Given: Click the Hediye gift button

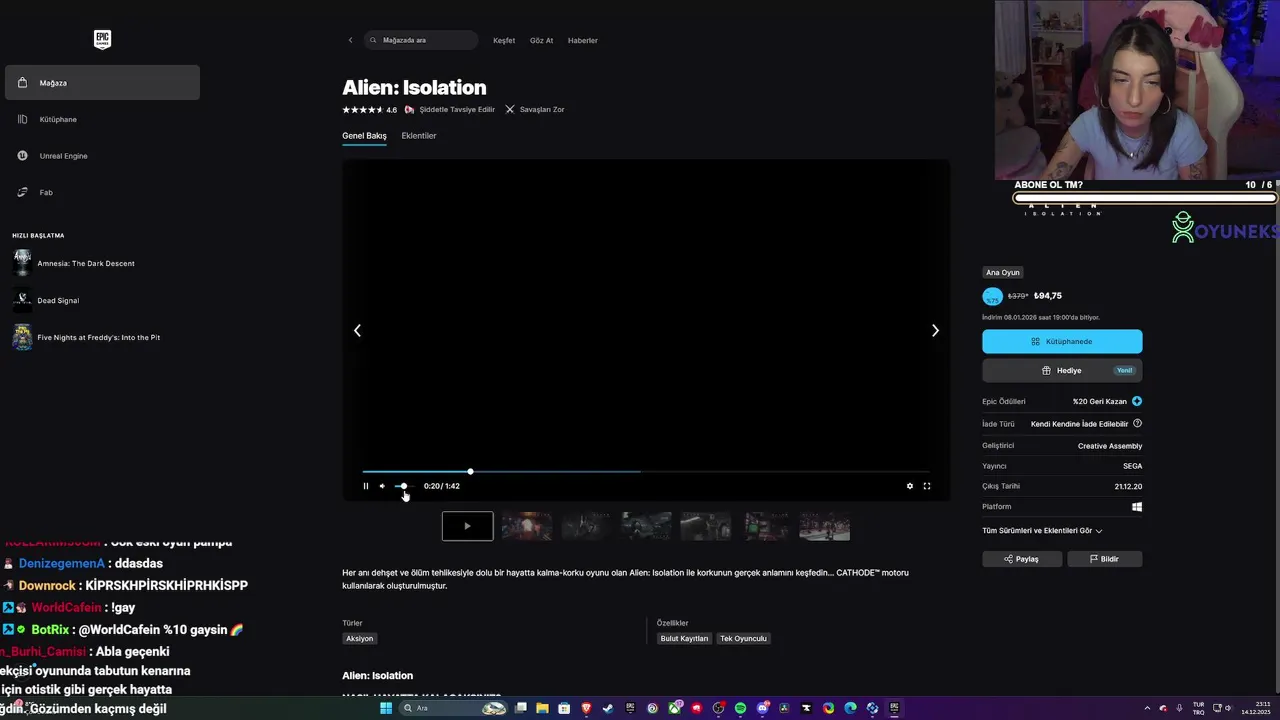Looking at the screenshot, I should click(x=1062, y=370).
